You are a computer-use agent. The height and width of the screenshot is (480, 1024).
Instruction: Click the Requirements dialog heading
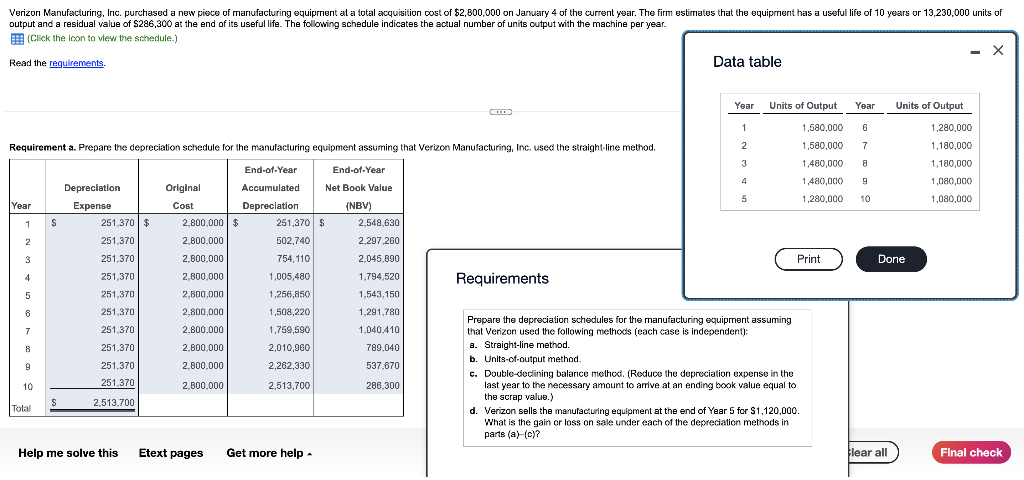(502, 279)
